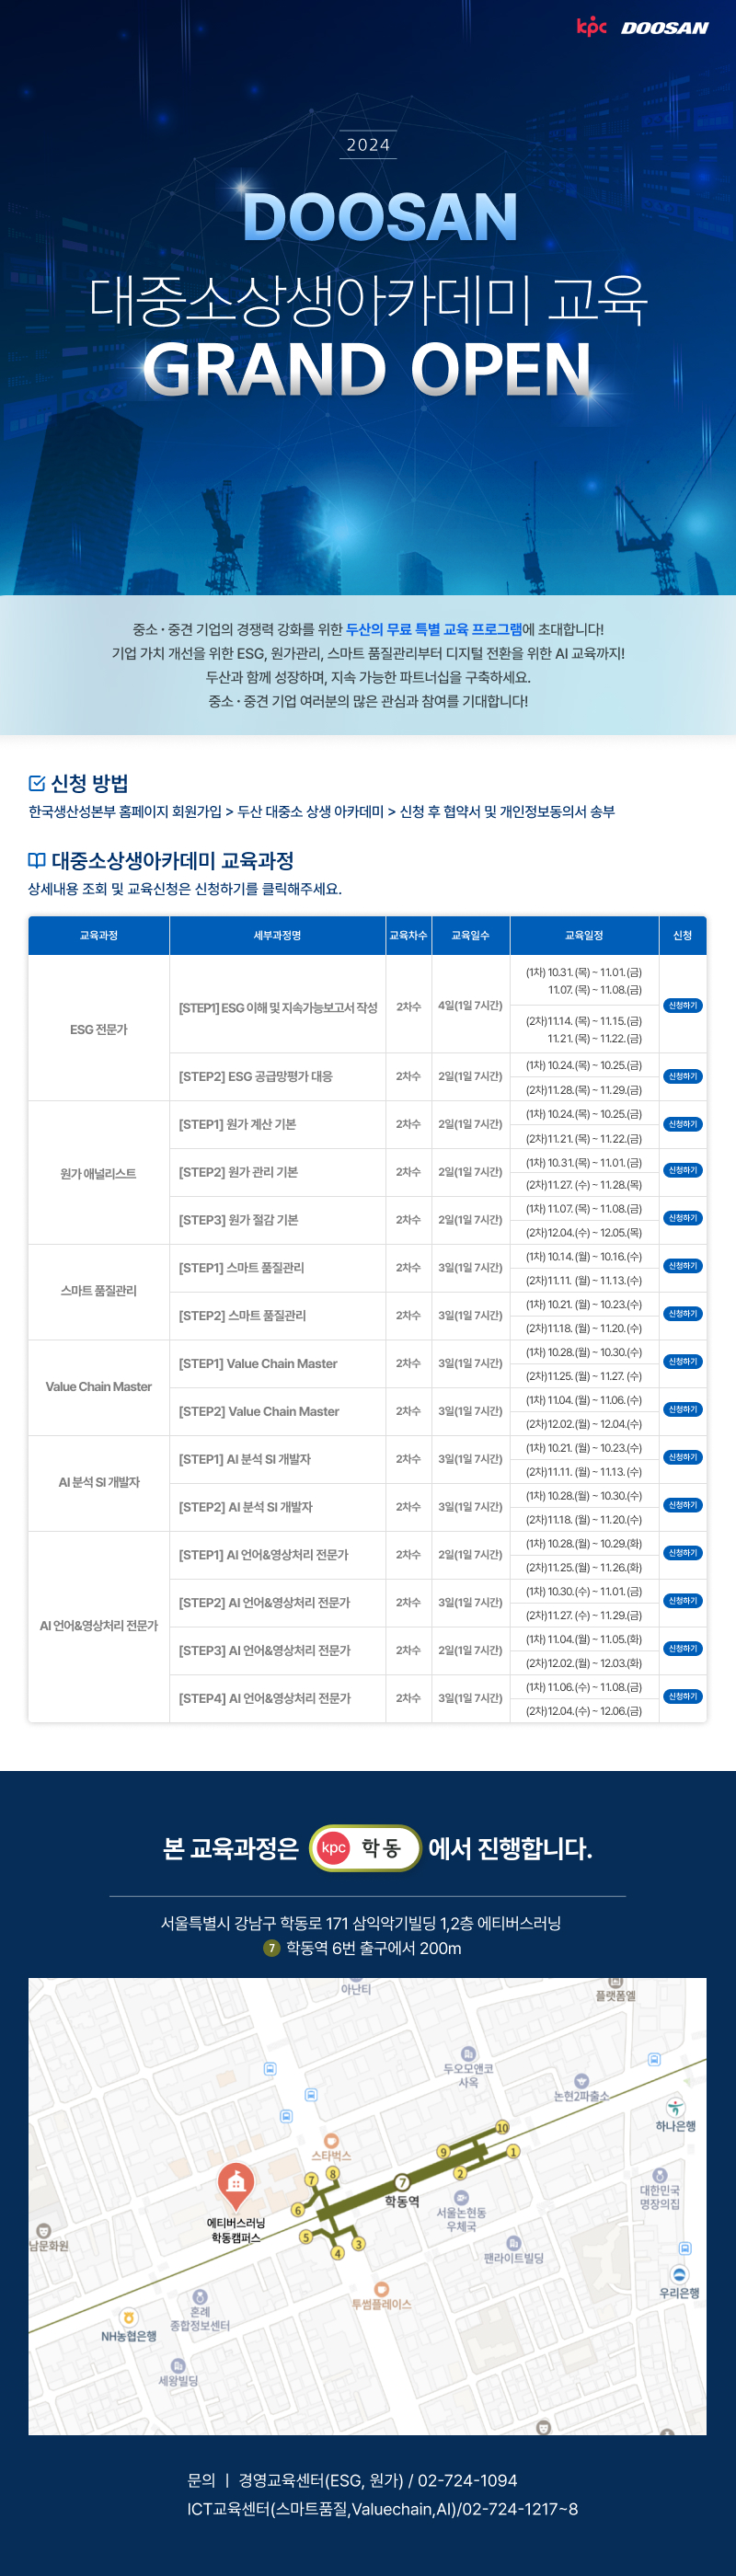
Task: Select the red 에티버스러닝 location pin on map
Action: pyautogui.click(x=236, y=2188)
